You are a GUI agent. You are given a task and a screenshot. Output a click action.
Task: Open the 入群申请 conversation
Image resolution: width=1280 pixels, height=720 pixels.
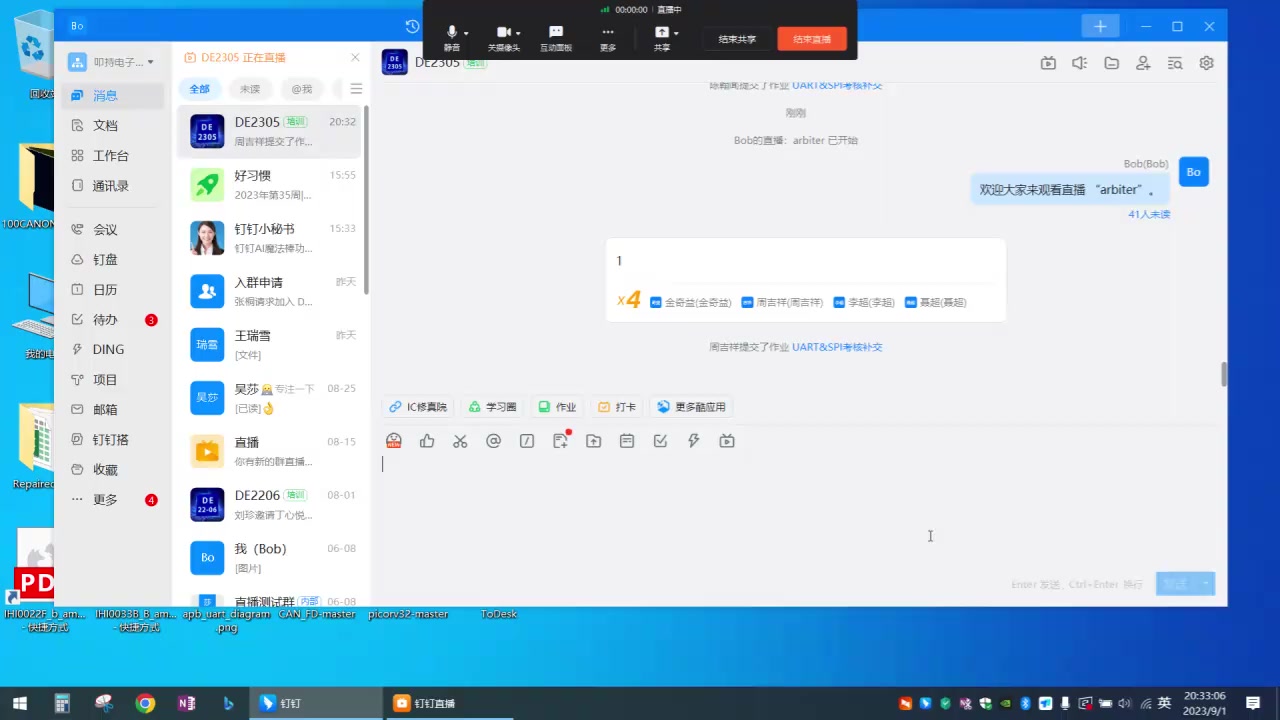(x=271, y=292)
